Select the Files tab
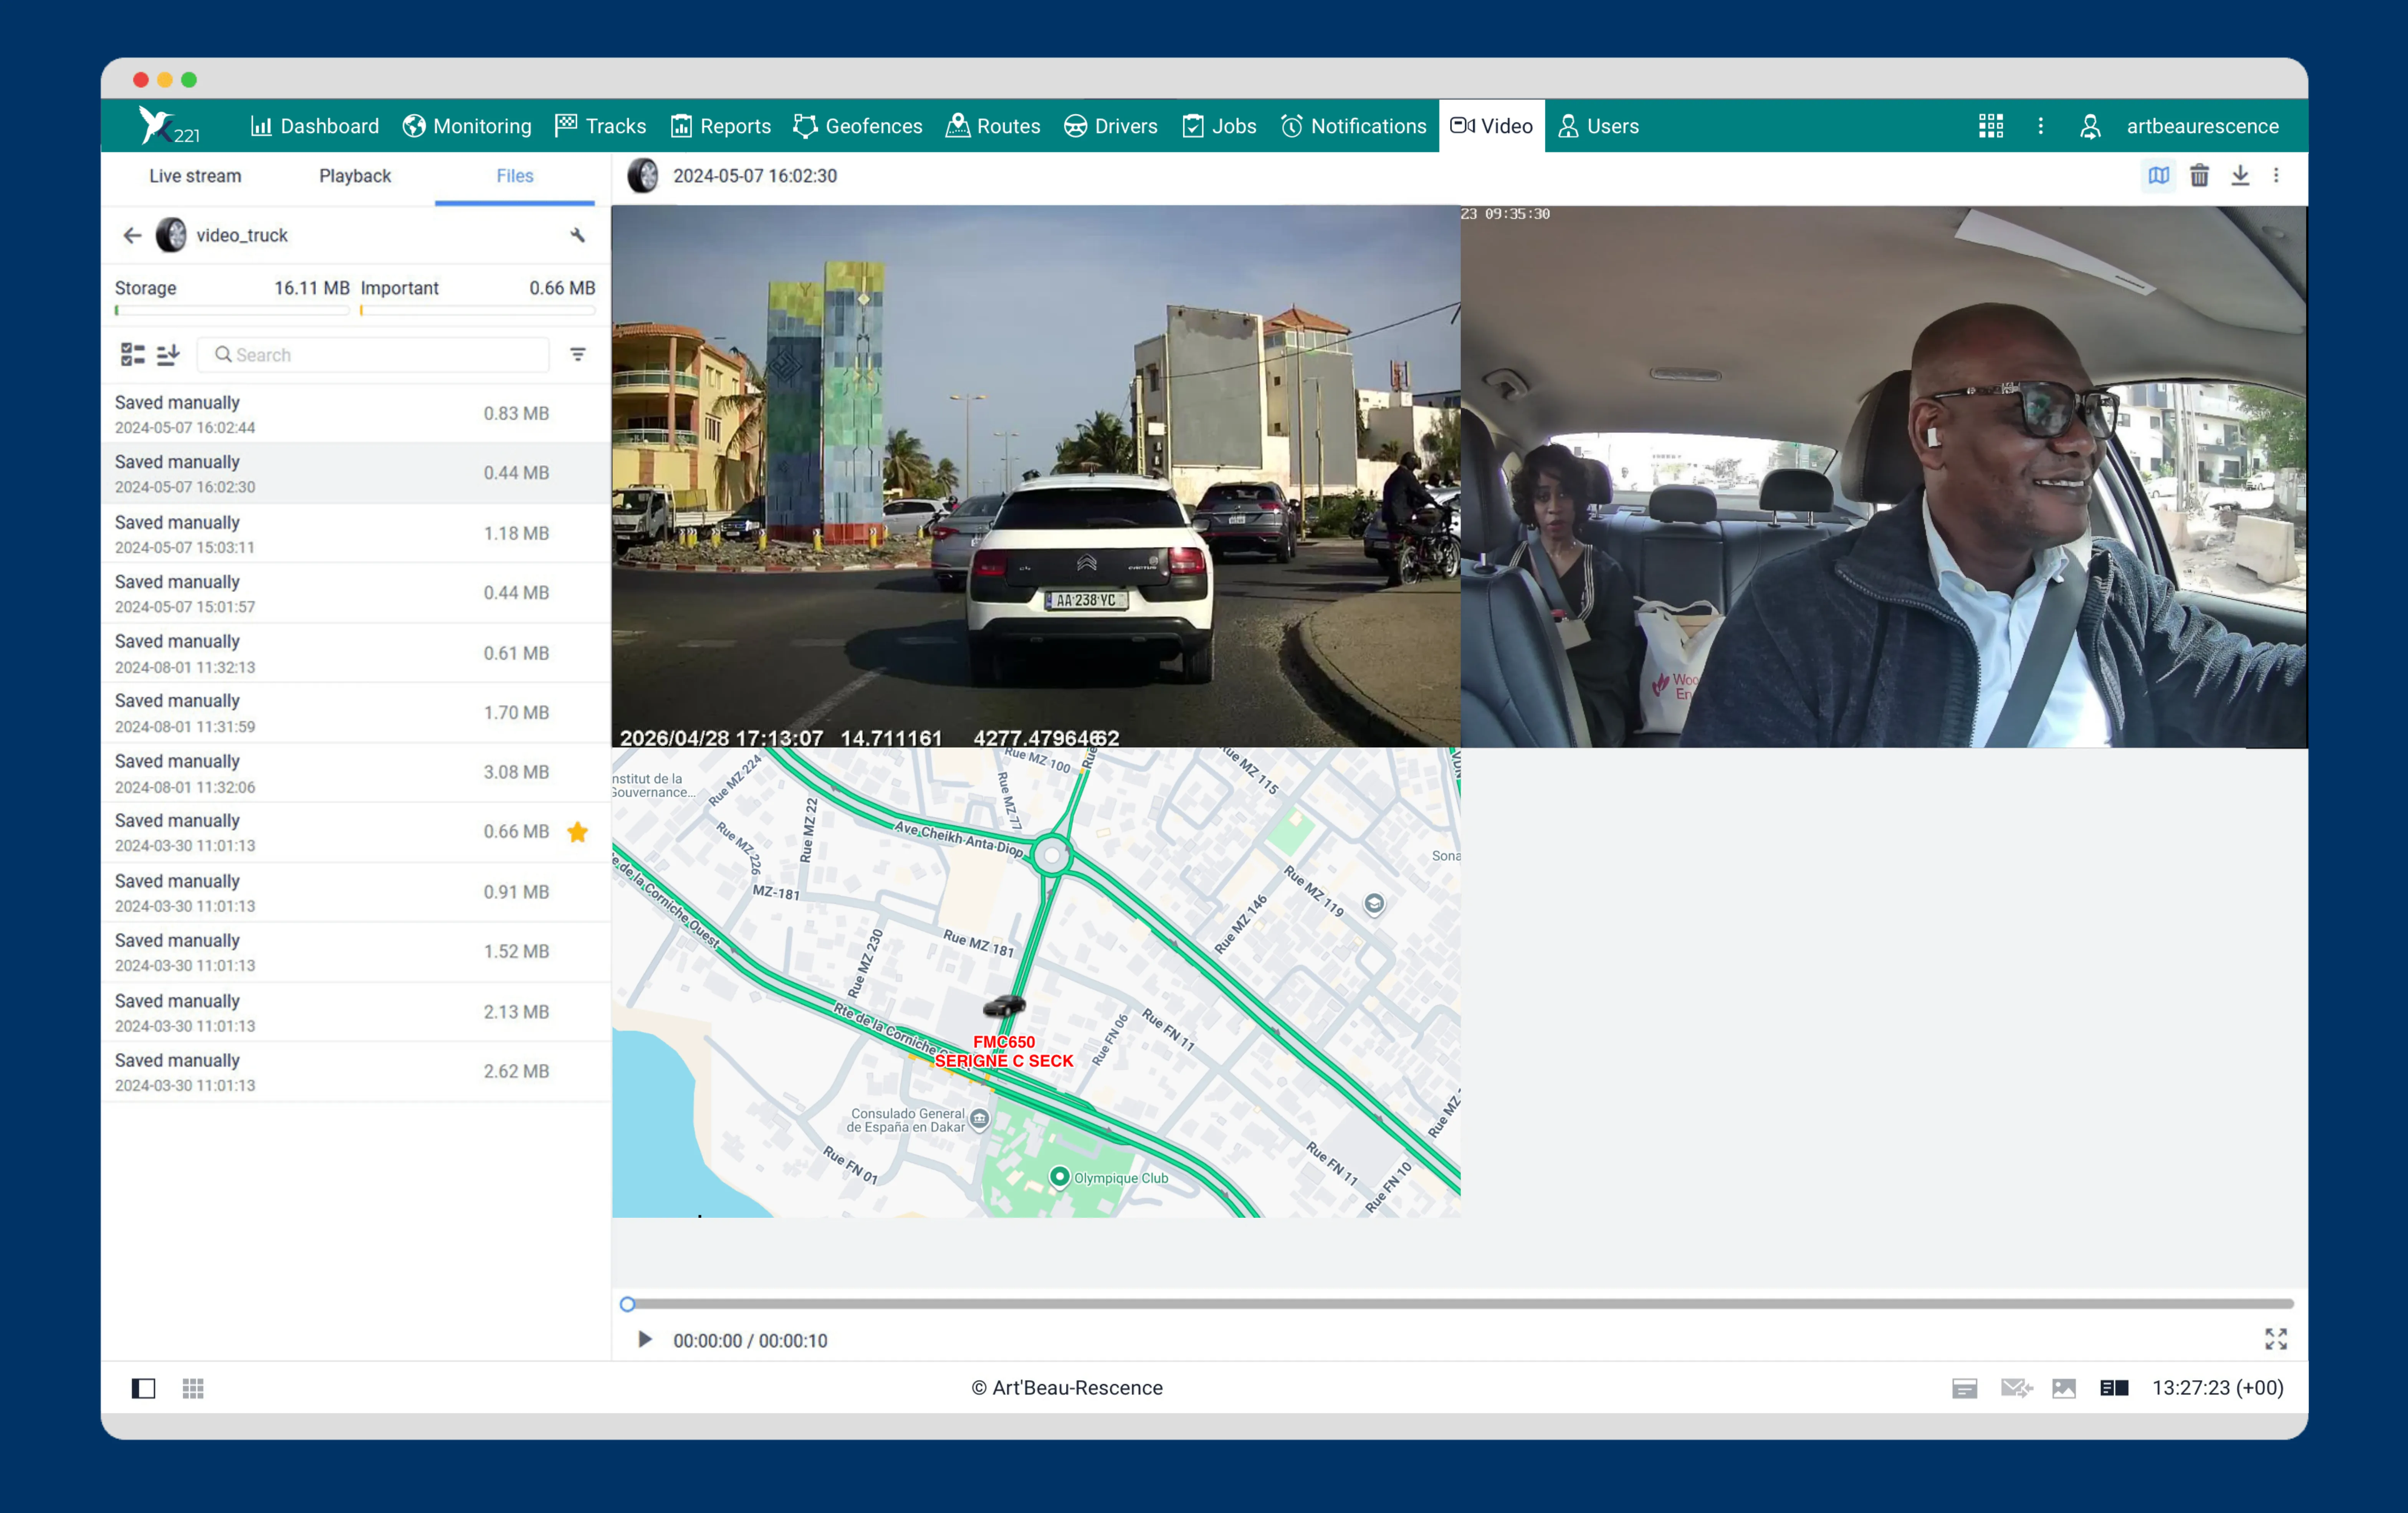 [x=515, y=176]
